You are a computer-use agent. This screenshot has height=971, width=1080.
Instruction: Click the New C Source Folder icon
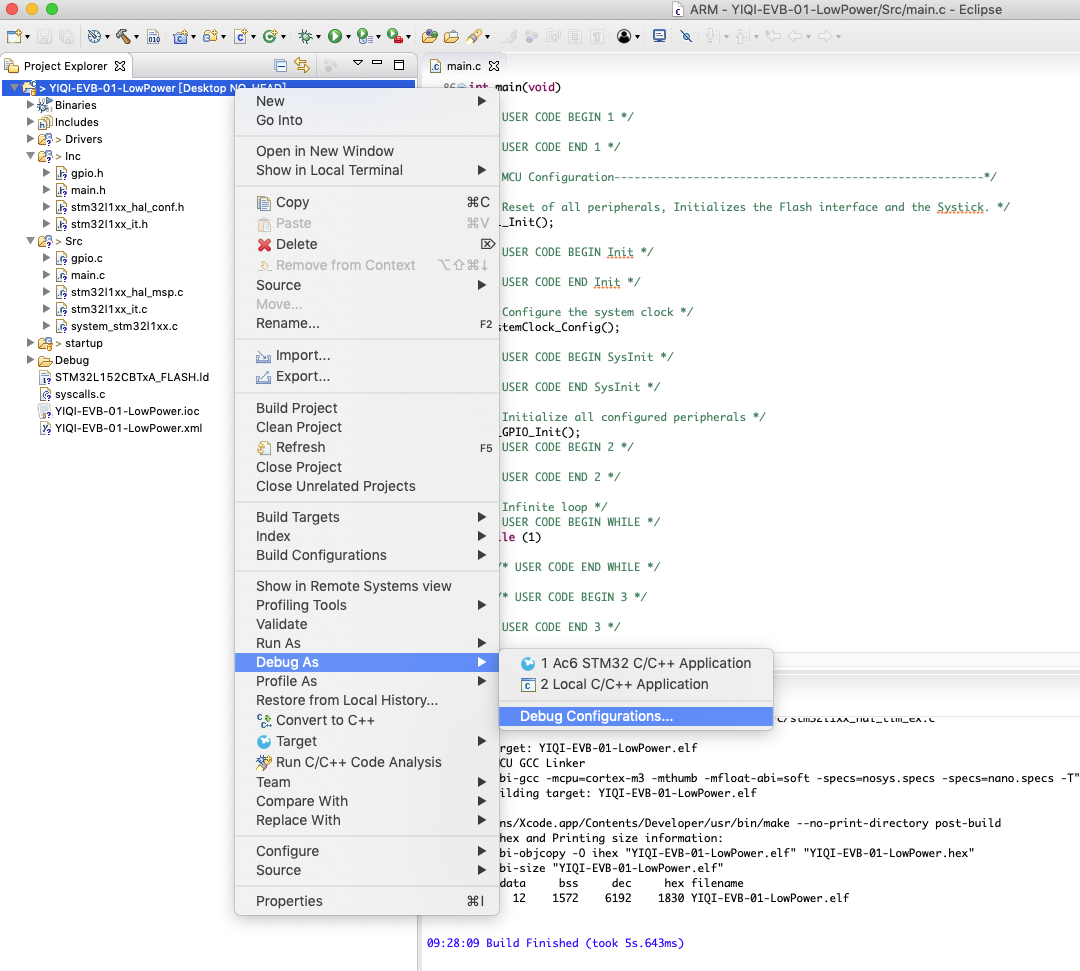coord(211,36)
